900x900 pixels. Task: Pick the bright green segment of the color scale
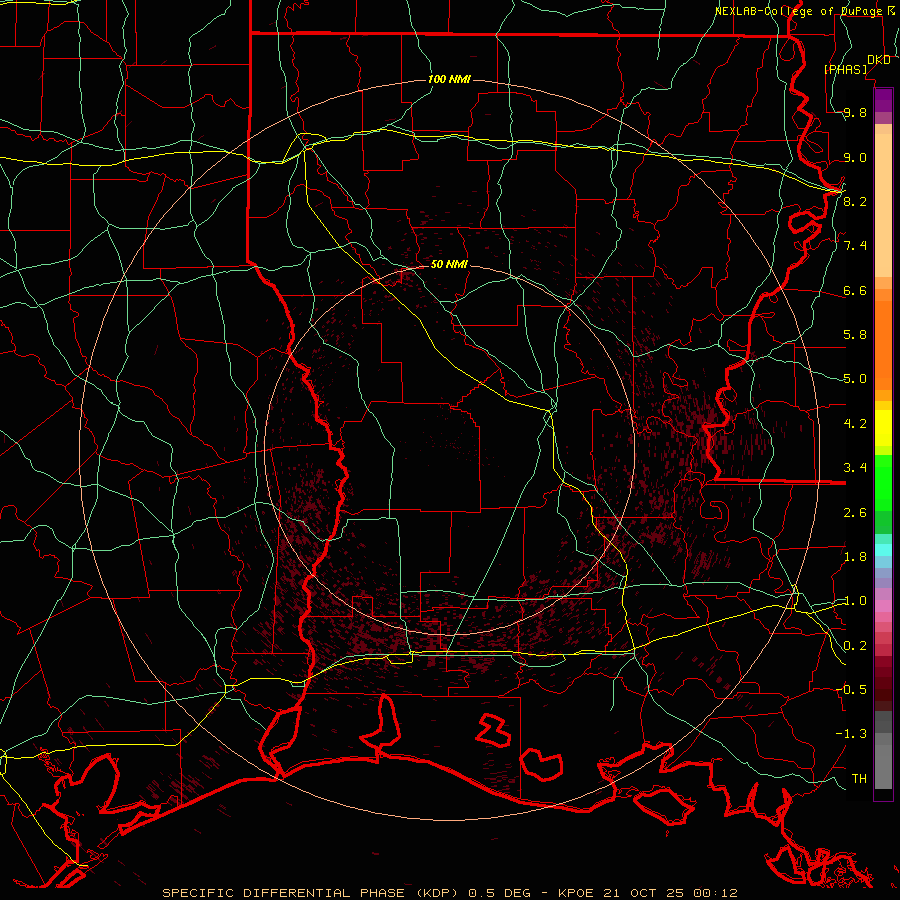pyautogui.click(x=883, y=483)
